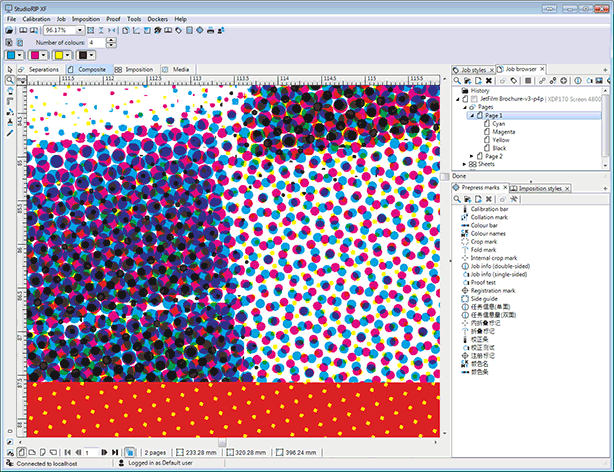Select the Magenta separation in tree
This screenshot has height=472, width=614.
pos(504,132)
